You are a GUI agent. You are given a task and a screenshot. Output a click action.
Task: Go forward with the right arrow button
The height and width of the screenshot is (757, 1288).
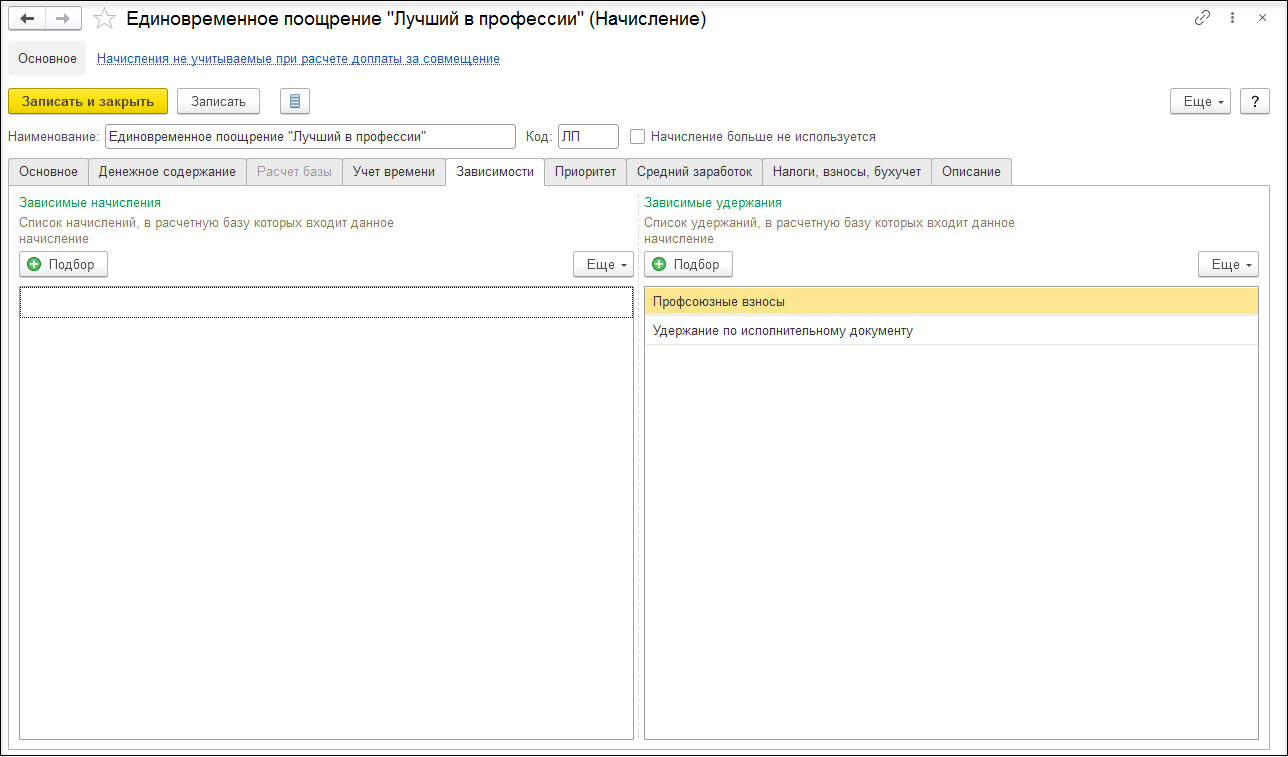[x=64, y=18]
